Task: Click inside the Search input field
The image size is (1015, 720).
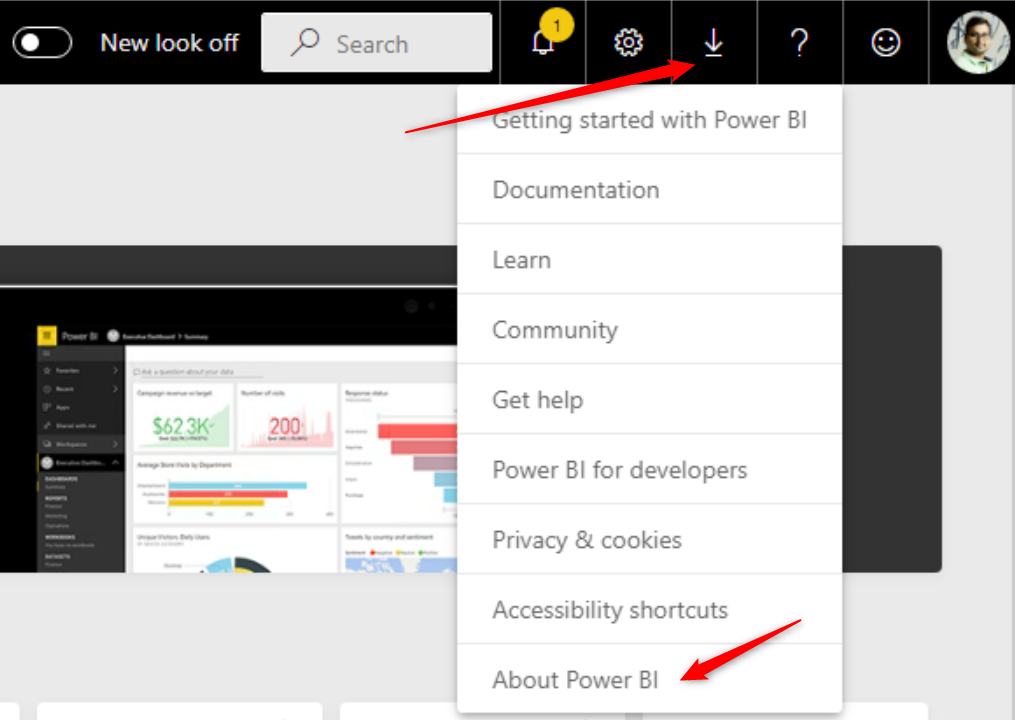Action: 400,43
